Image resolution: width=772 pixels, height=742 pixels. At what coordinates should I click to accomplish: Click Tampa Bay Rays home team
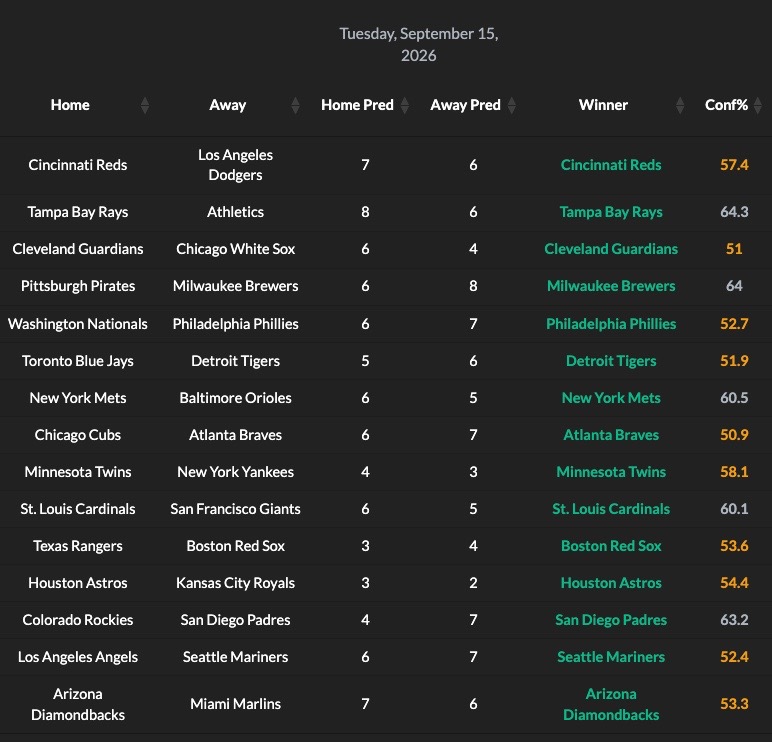click(78, 212)
